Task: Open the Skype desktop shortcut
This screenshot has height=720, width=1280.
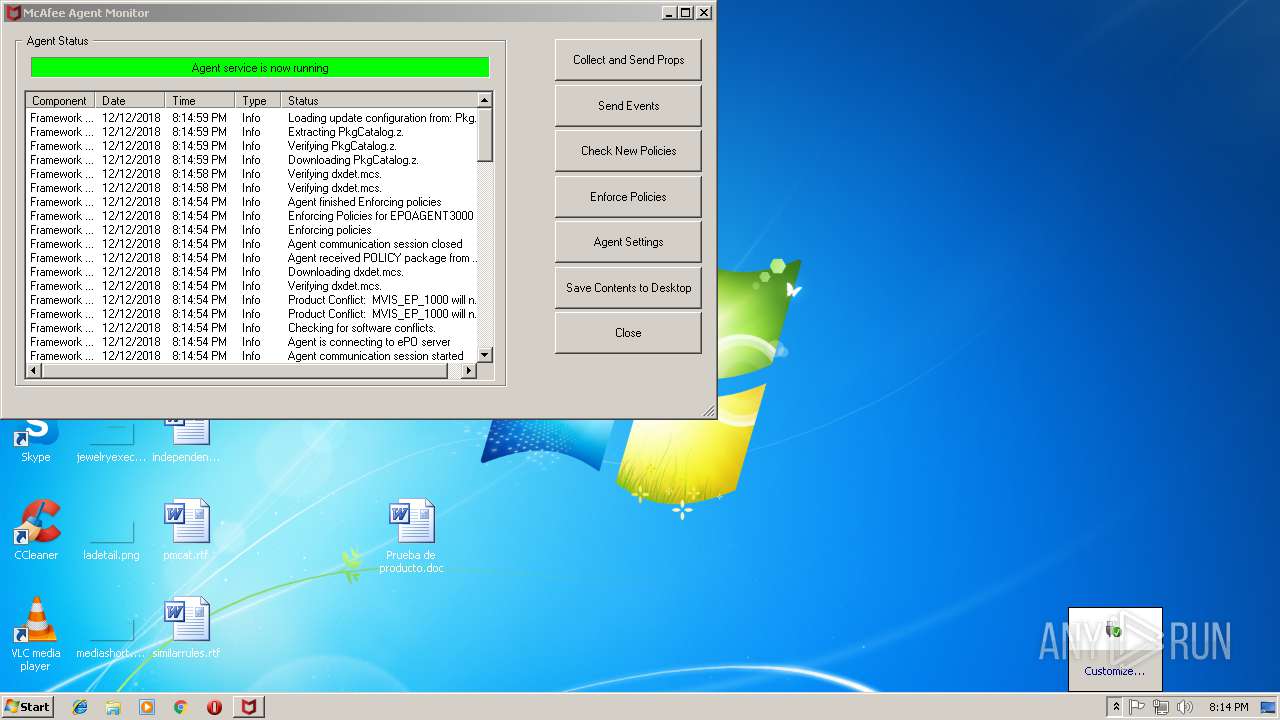Action: [36, 438]
